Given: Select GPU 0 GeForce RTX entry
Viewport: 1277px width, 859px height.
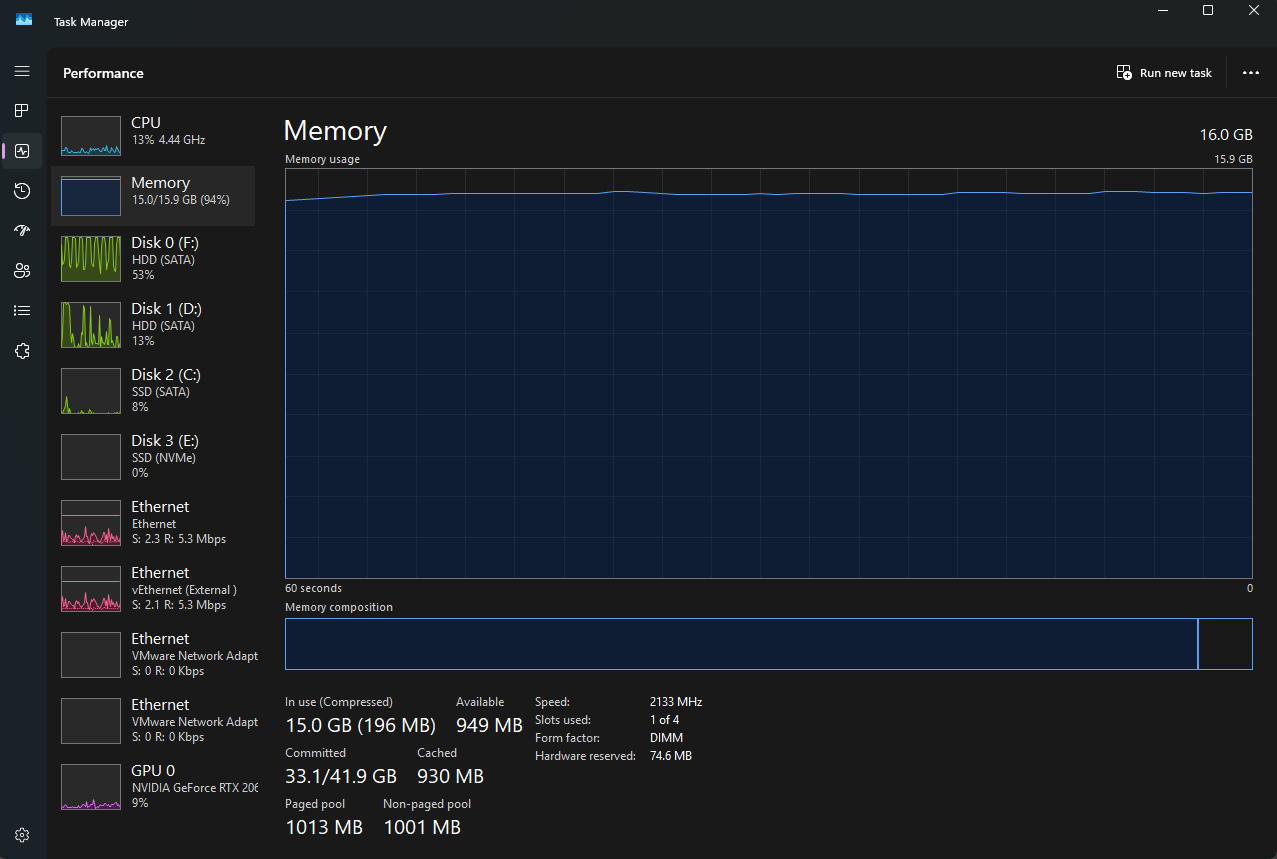Looking at the screenshot, I should [153, 788].
